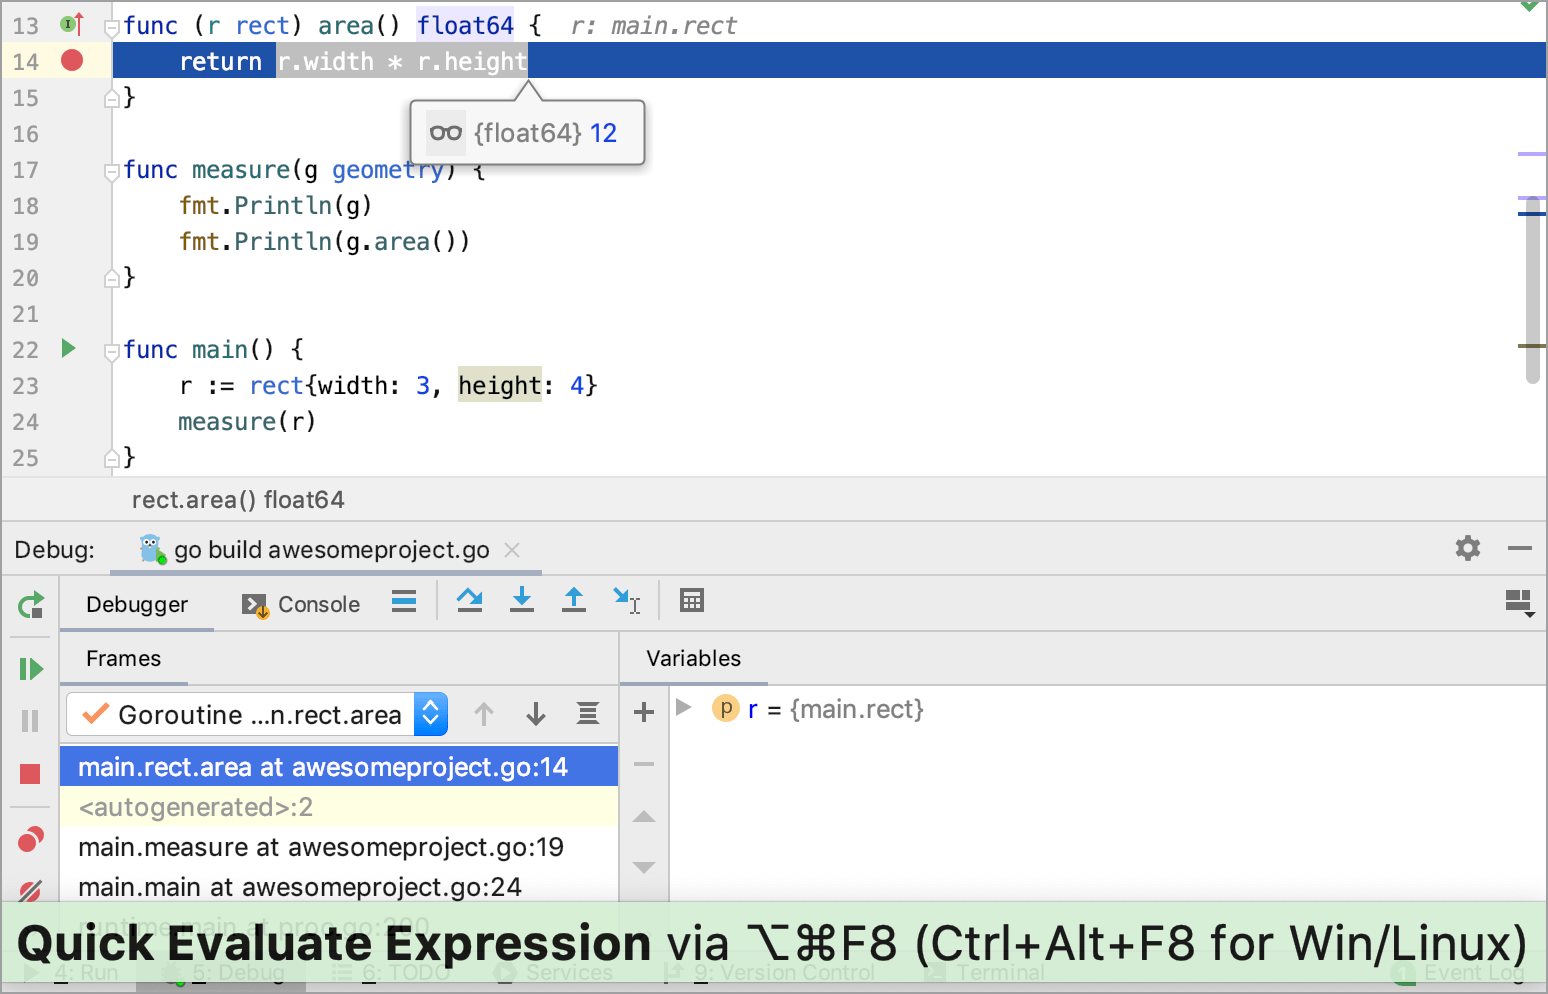The height and width of the screenshot is (994, 1548).
Task: Click the highlighted height field on line 23
Action: [x=499, y=385]
